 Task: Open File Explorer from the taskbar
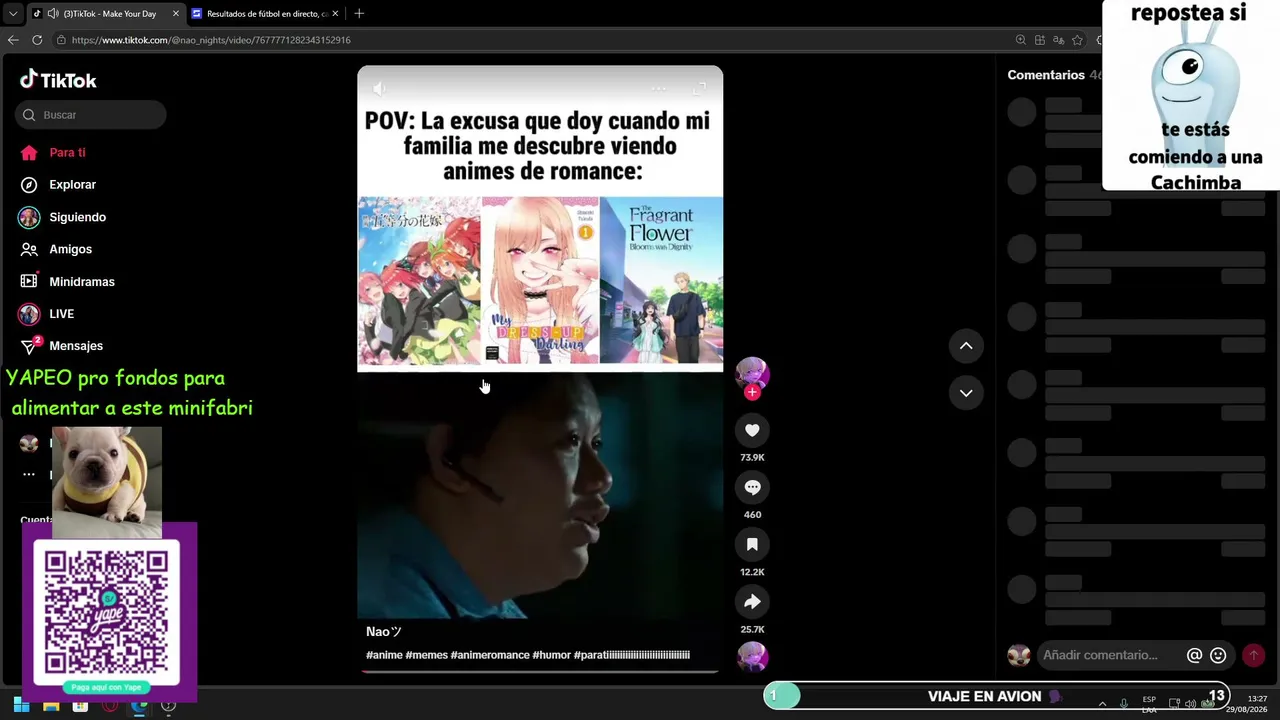[x=51, y=706]
